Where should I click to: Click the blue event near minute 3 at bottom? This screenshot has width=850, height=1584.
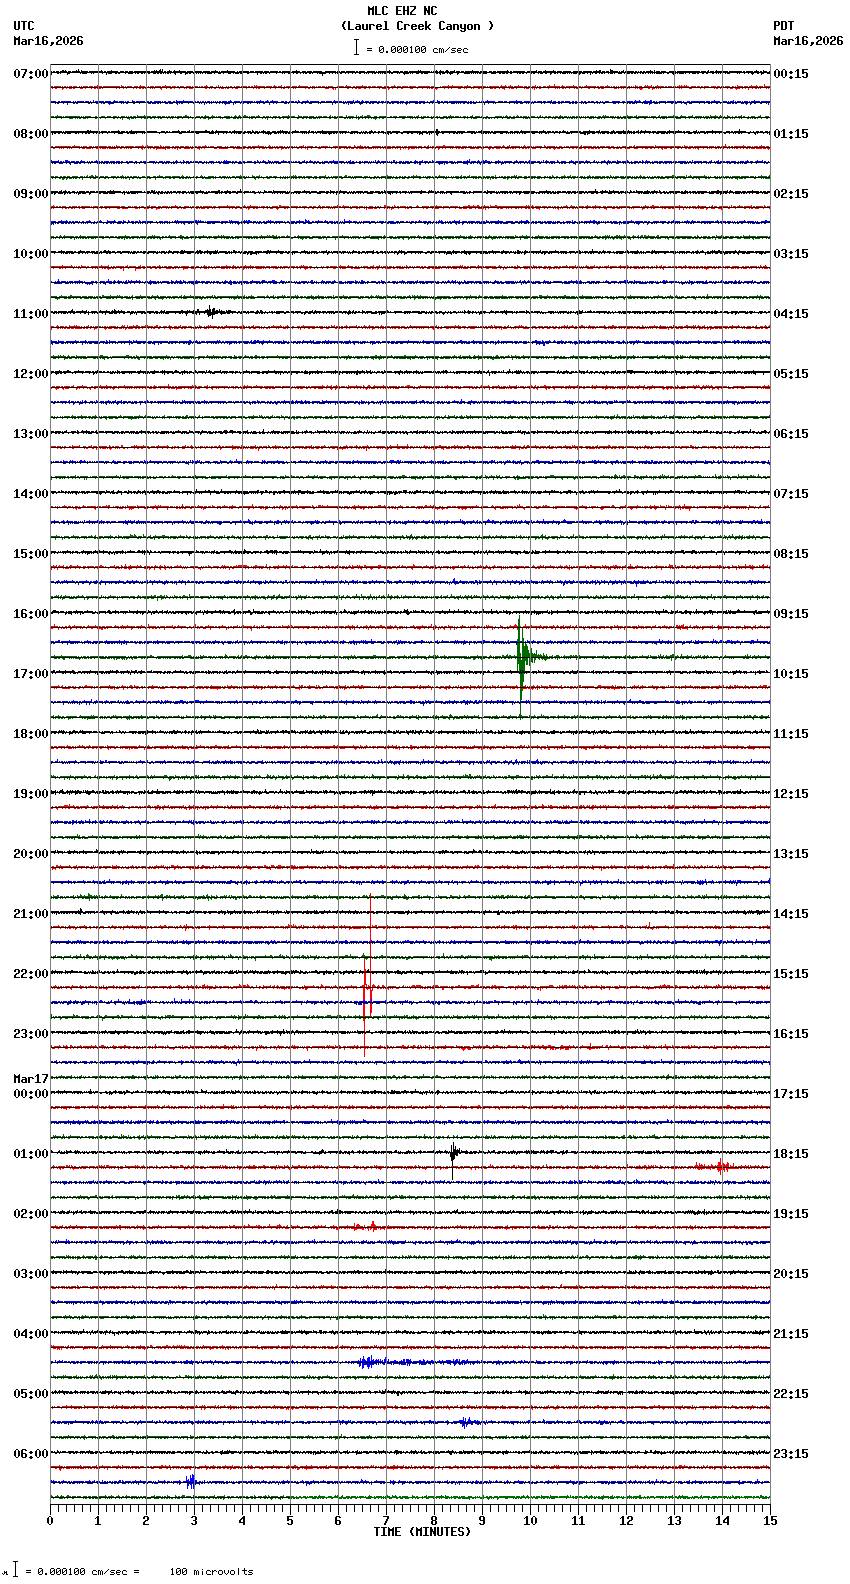(x=190, y=1481)
